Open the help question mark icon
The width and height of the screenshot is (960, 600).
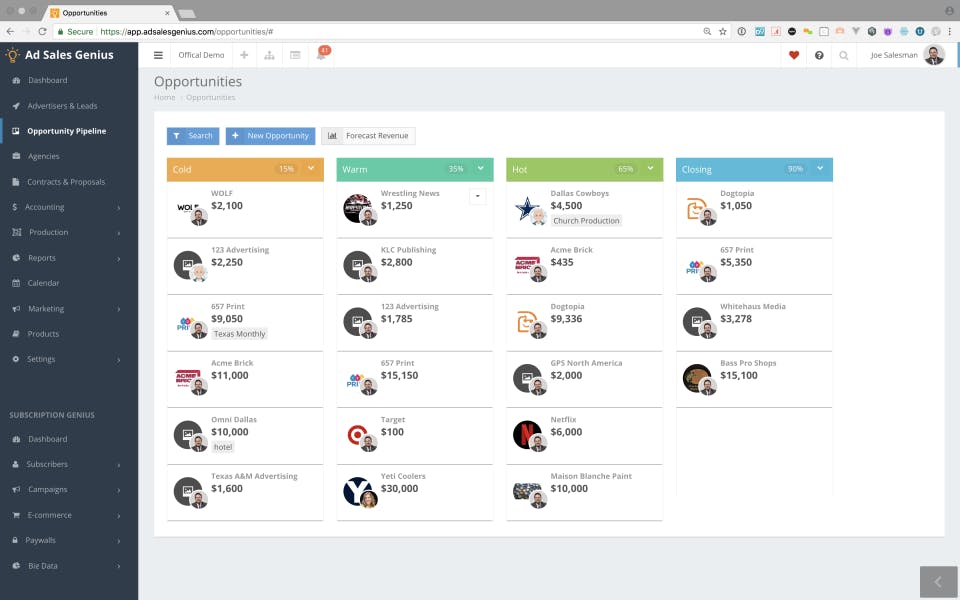coord(819,55)
